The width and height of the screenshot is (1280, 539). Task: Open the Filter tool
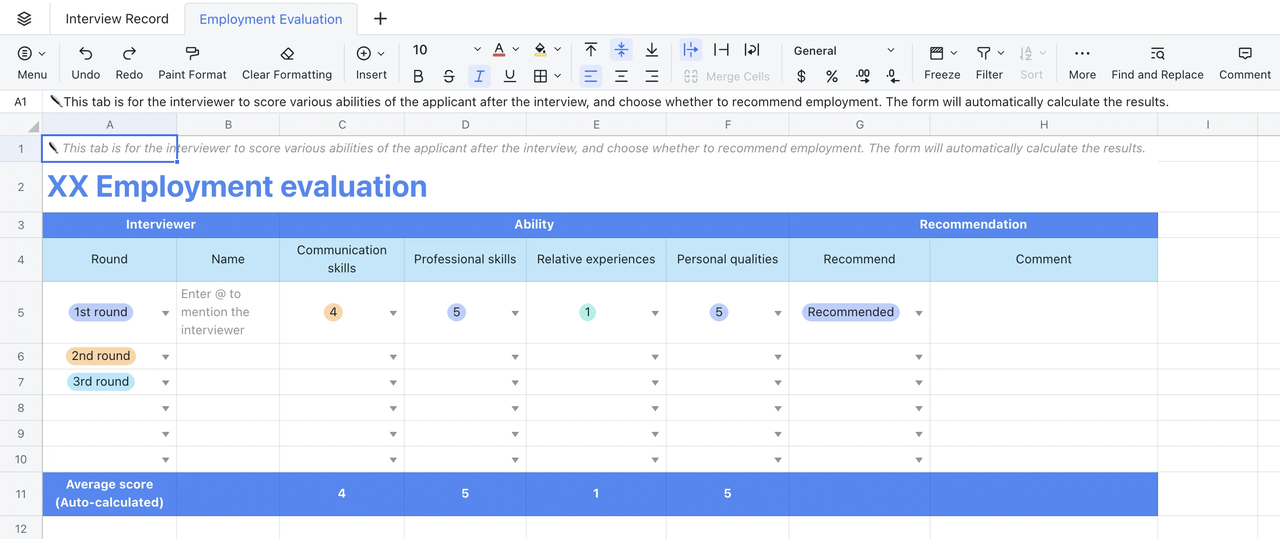click(989, 62)
